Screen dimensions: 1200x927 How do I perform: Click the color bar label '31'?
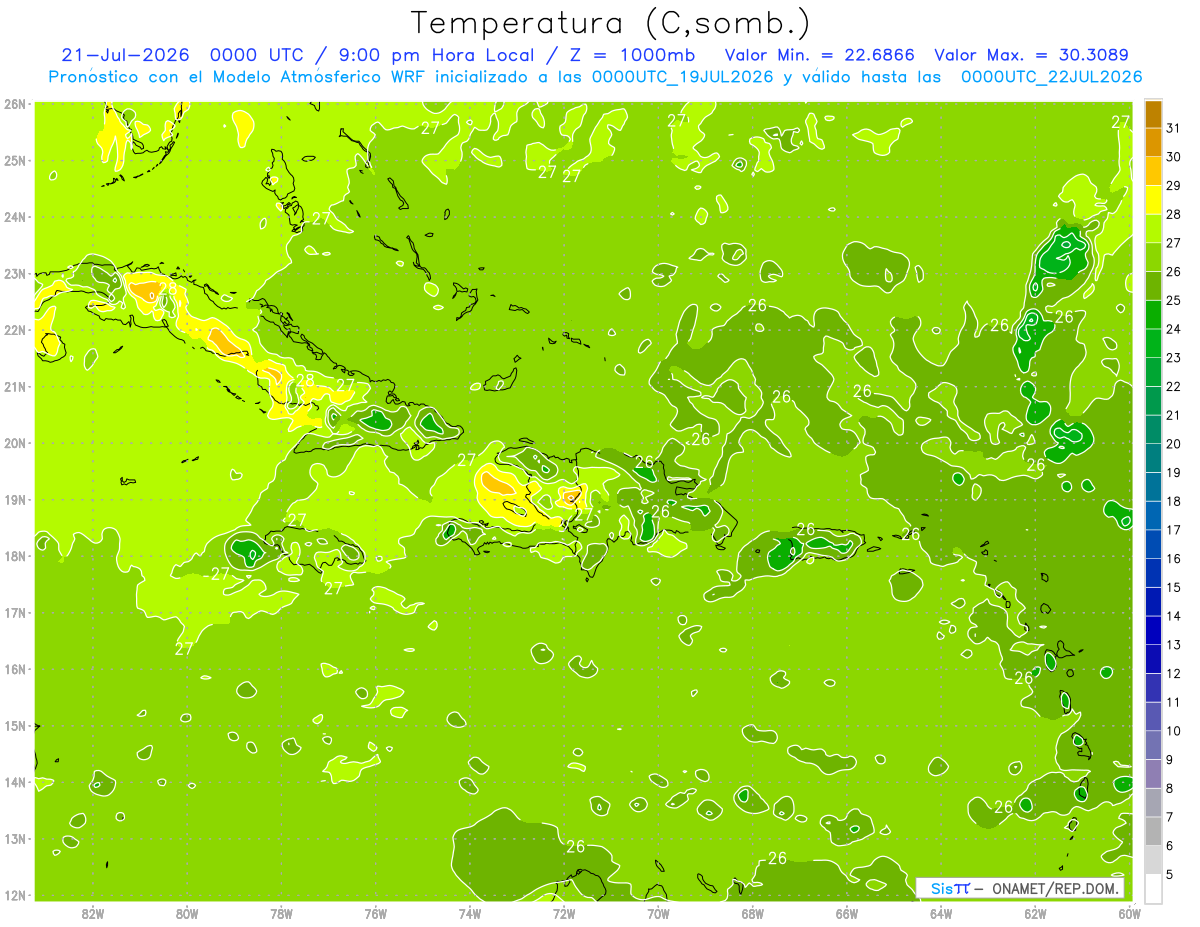pyautogui.click(x=1173, y=127)
